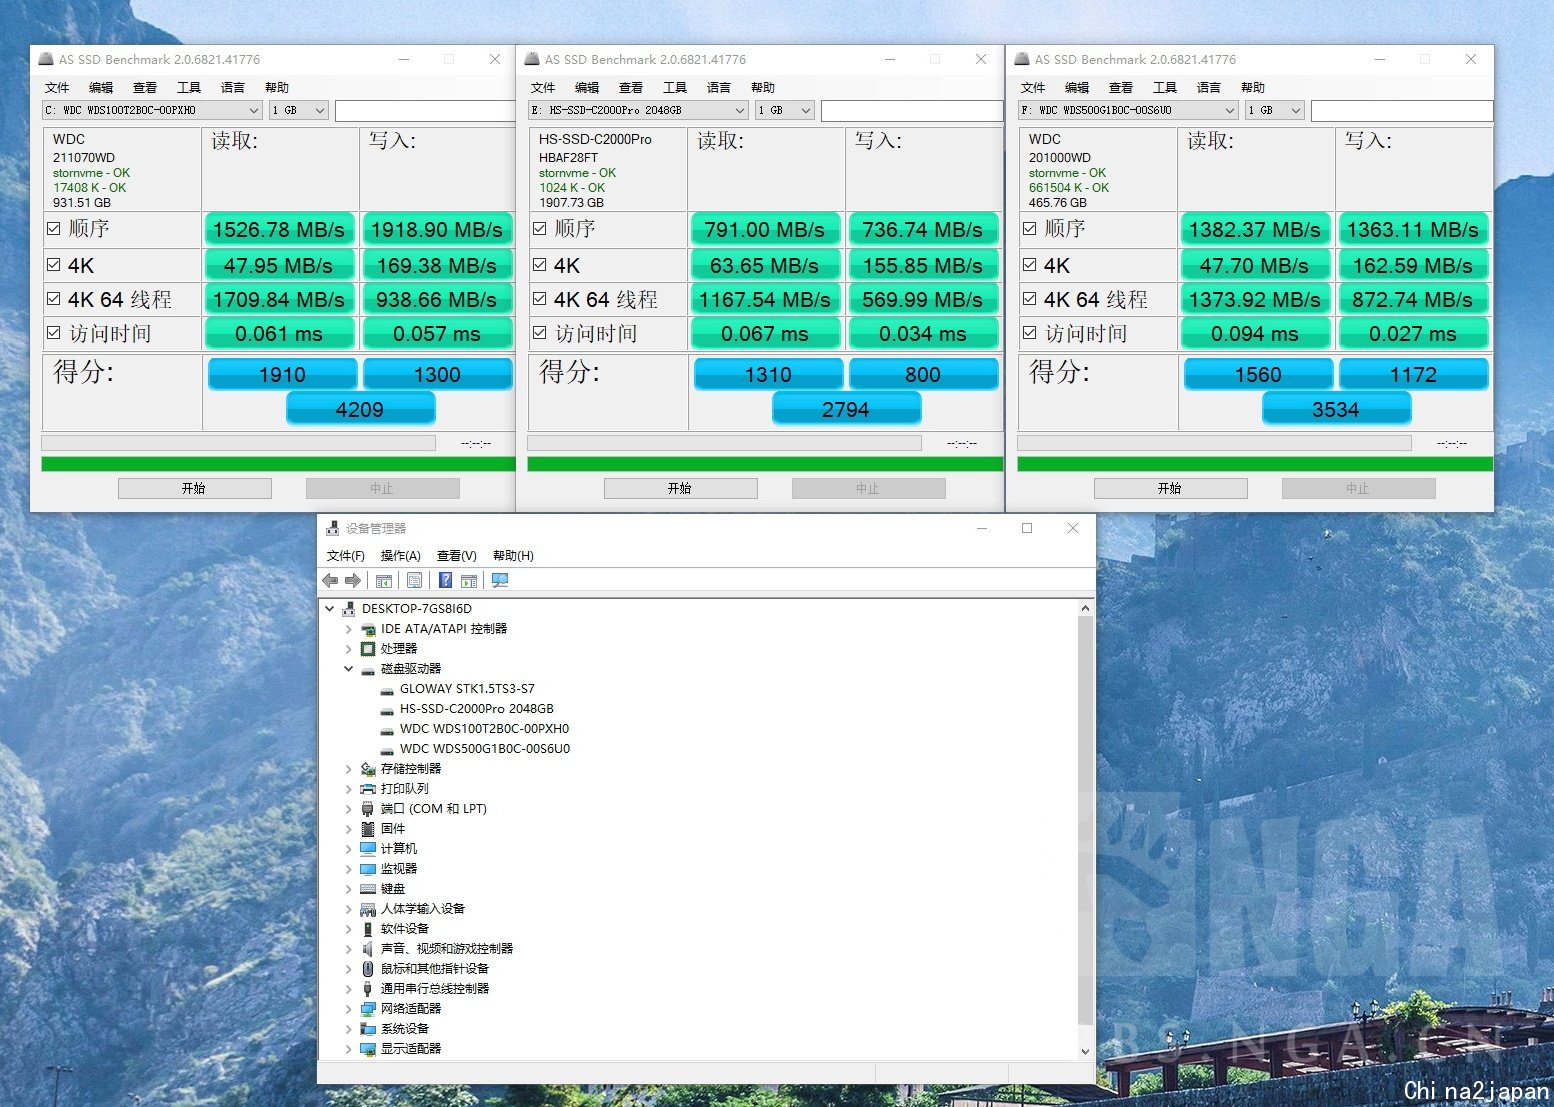The width and height of the screenshot is (1554, 1107).
Task: Open 帮助(H) menu in Device Manager
Action: [513, 556]
